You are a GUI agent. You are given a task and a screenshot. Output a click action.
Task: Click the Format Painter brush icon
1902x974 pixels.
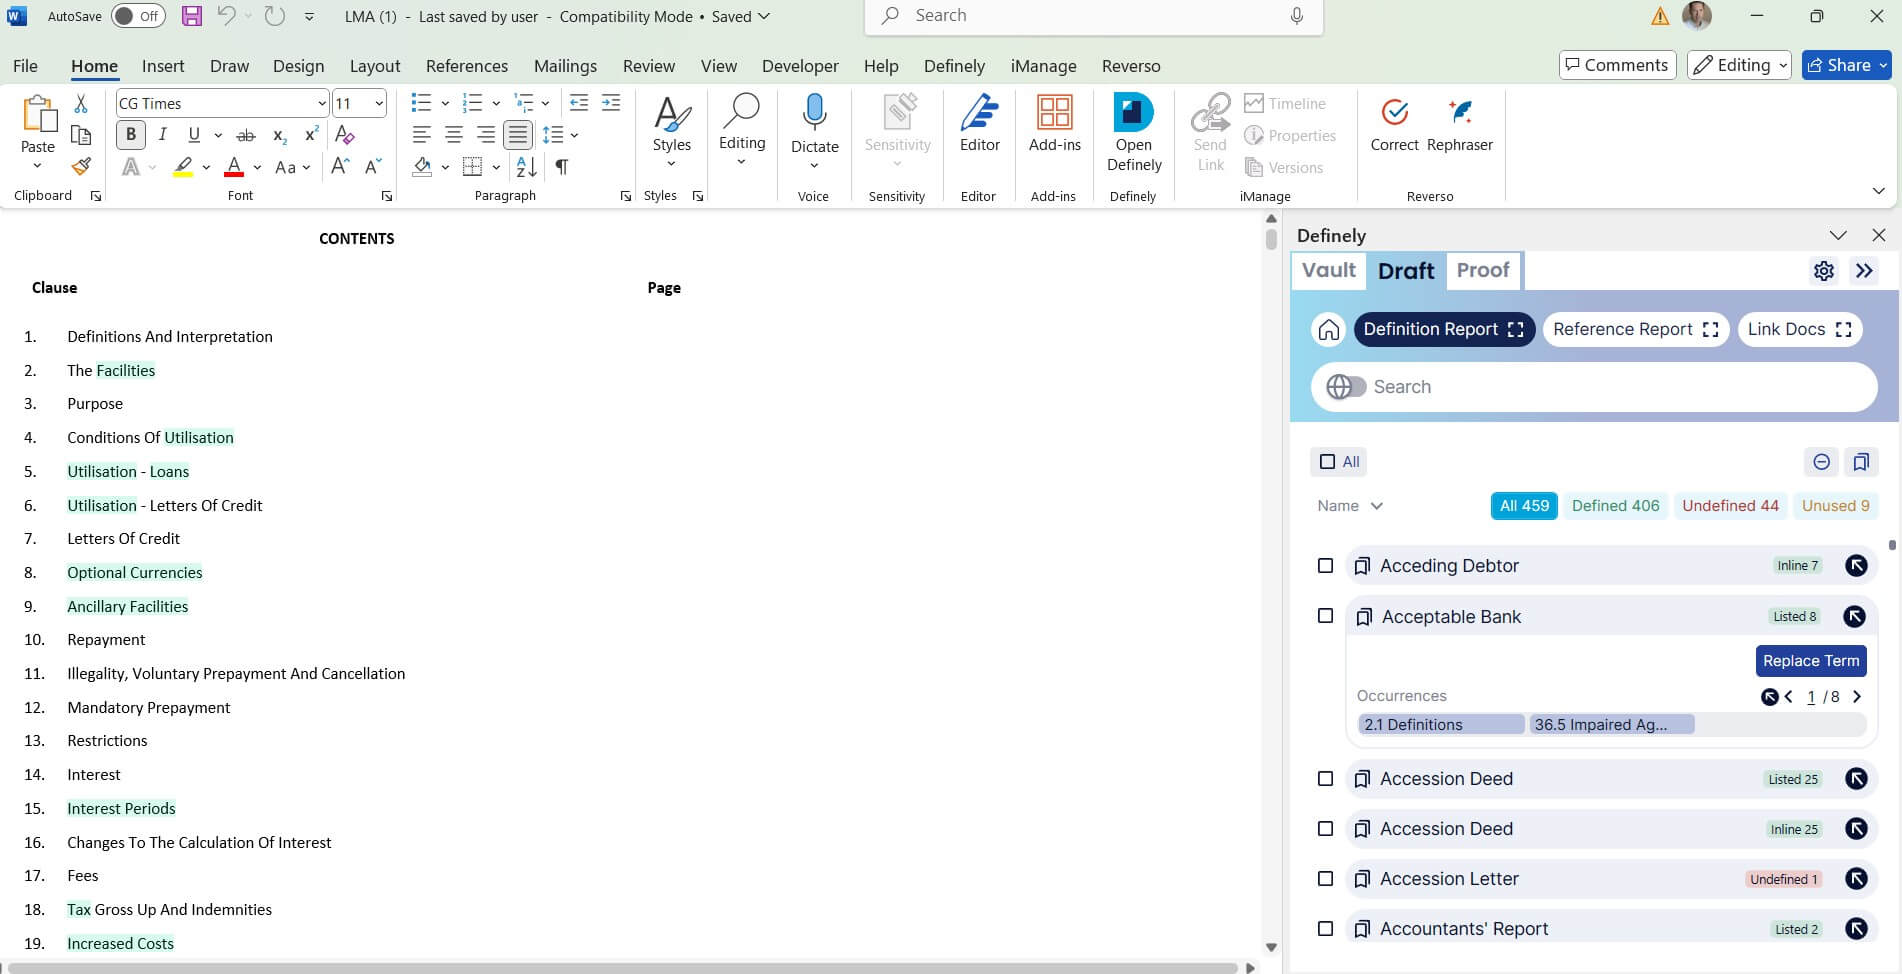(x=81, y=166)
